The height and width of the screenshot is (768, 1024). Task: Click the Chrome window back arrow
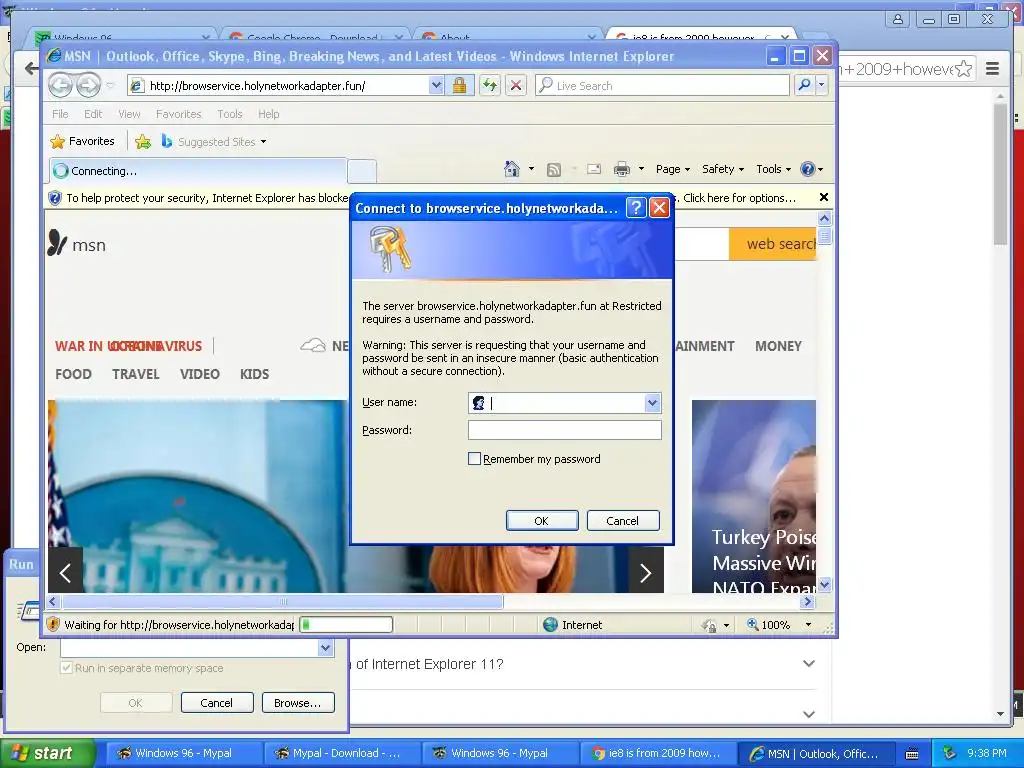click(31, 68)
